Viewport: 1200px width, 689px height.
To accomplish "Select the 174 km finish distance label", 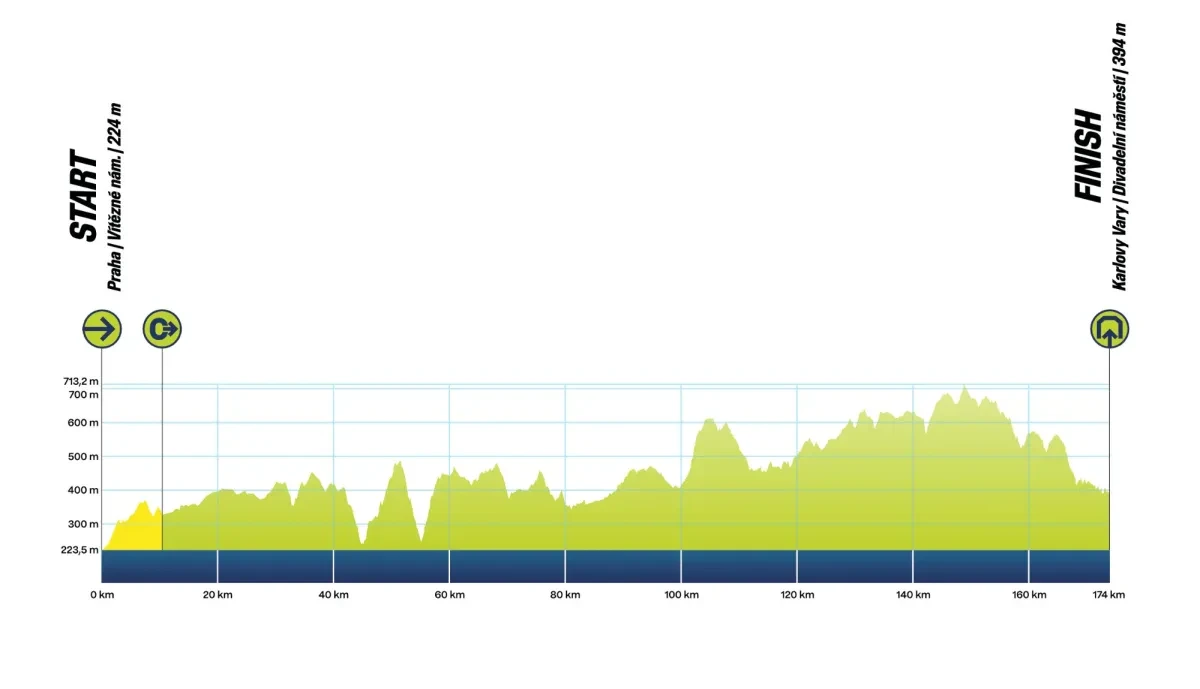I will (x=1108, y=595).
